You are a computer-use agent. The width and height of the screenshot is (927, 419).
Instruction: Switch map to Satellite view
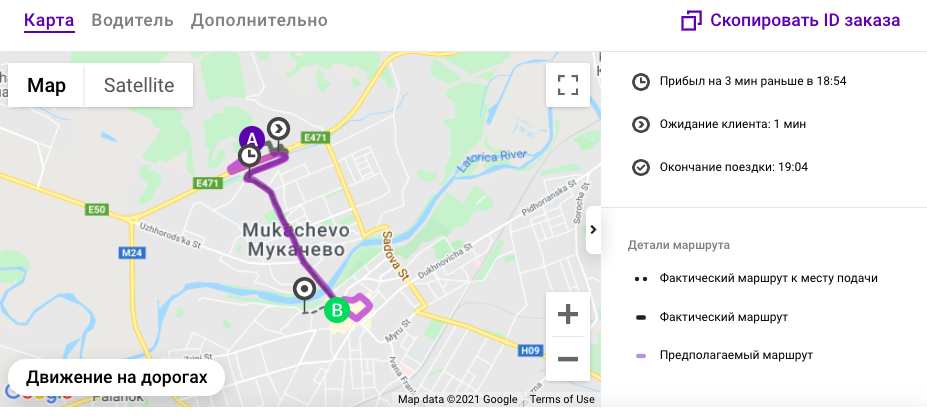(x=139, y=86)
